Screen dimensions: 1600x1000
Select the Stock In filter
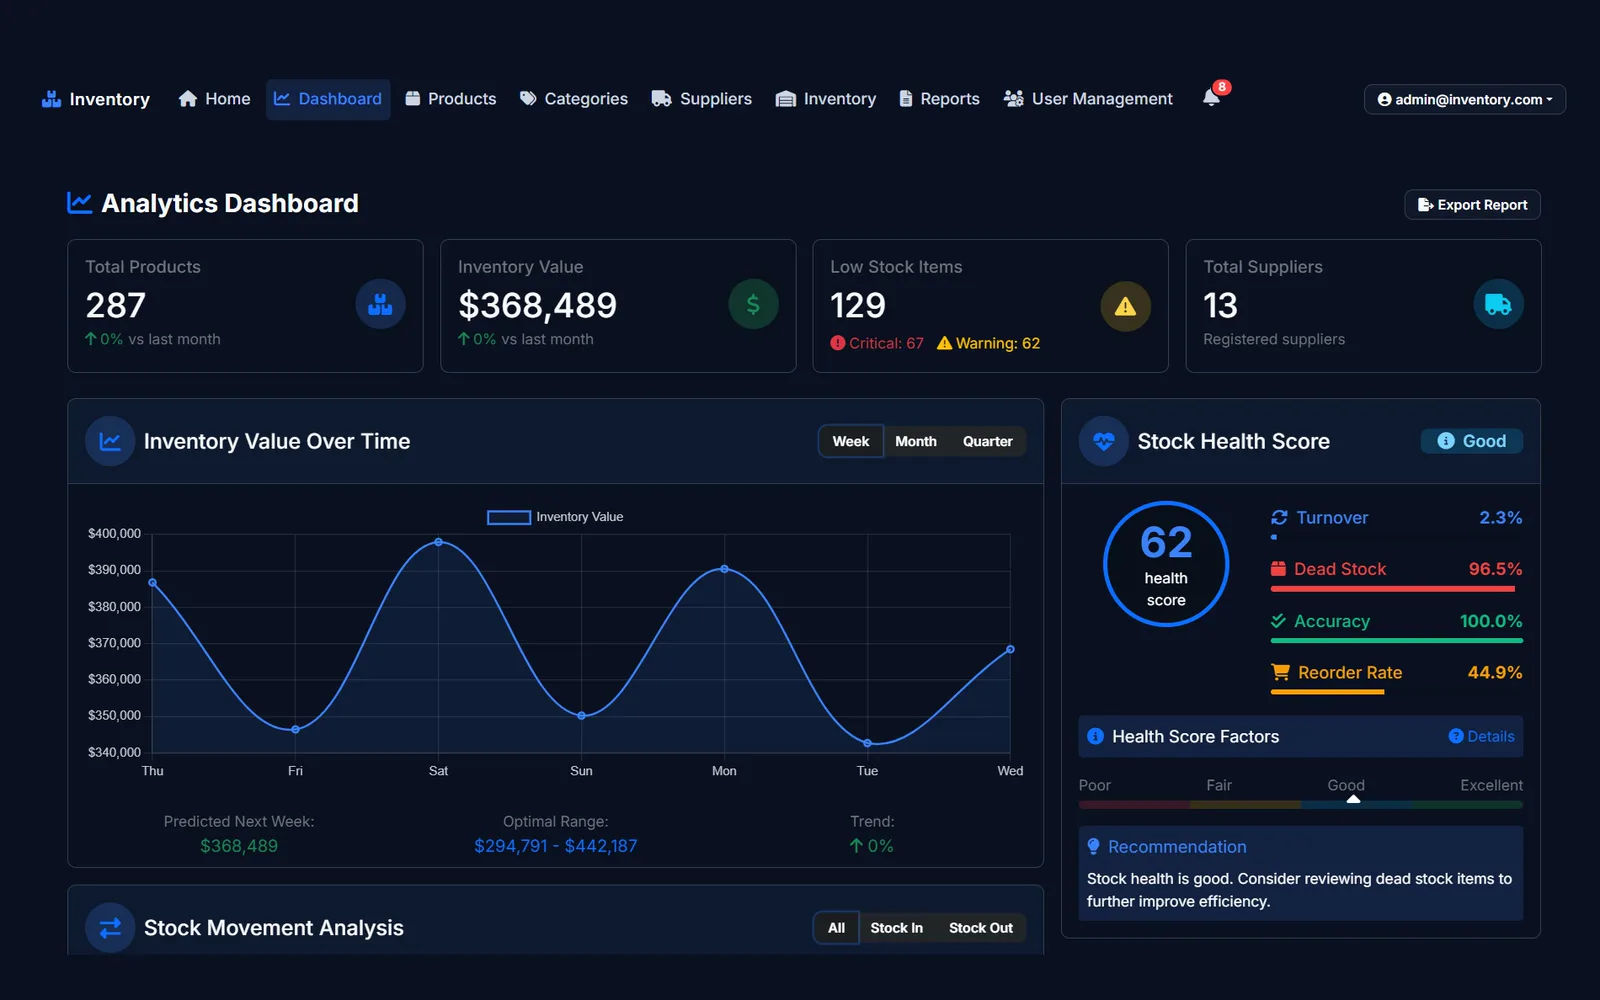(897, 928)
